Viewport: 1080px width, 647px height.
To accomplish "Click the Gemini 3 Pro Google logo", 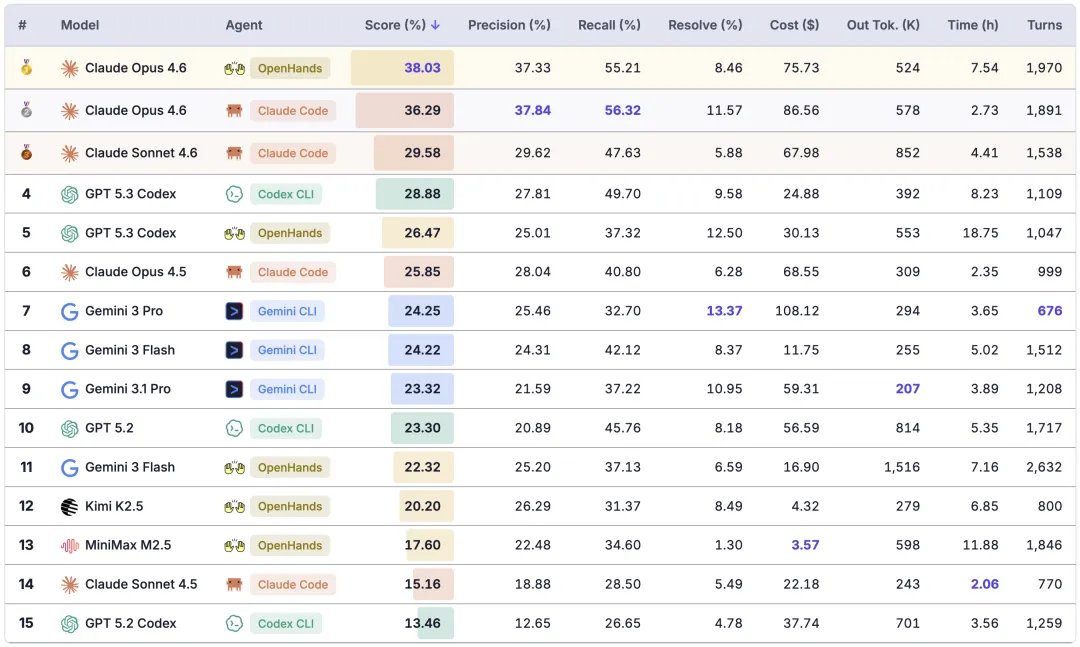I will (x=70, y=311).
